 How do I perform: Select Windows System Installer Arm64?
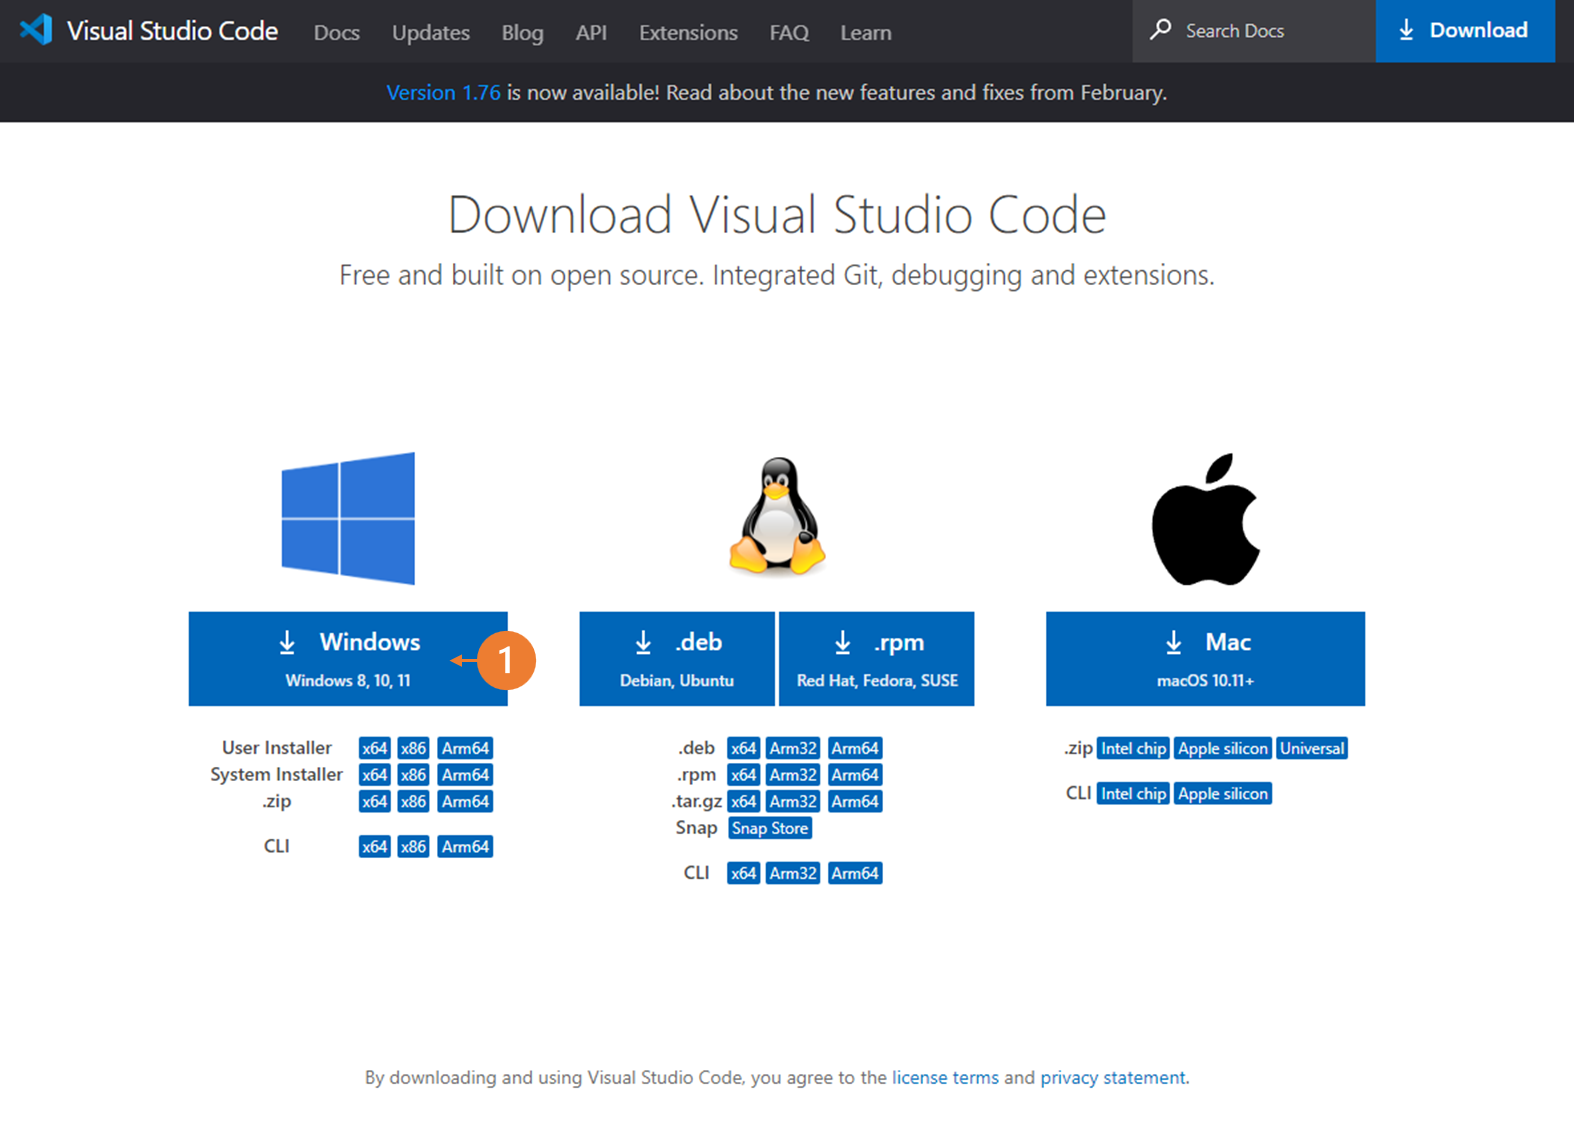coord(465,775)
